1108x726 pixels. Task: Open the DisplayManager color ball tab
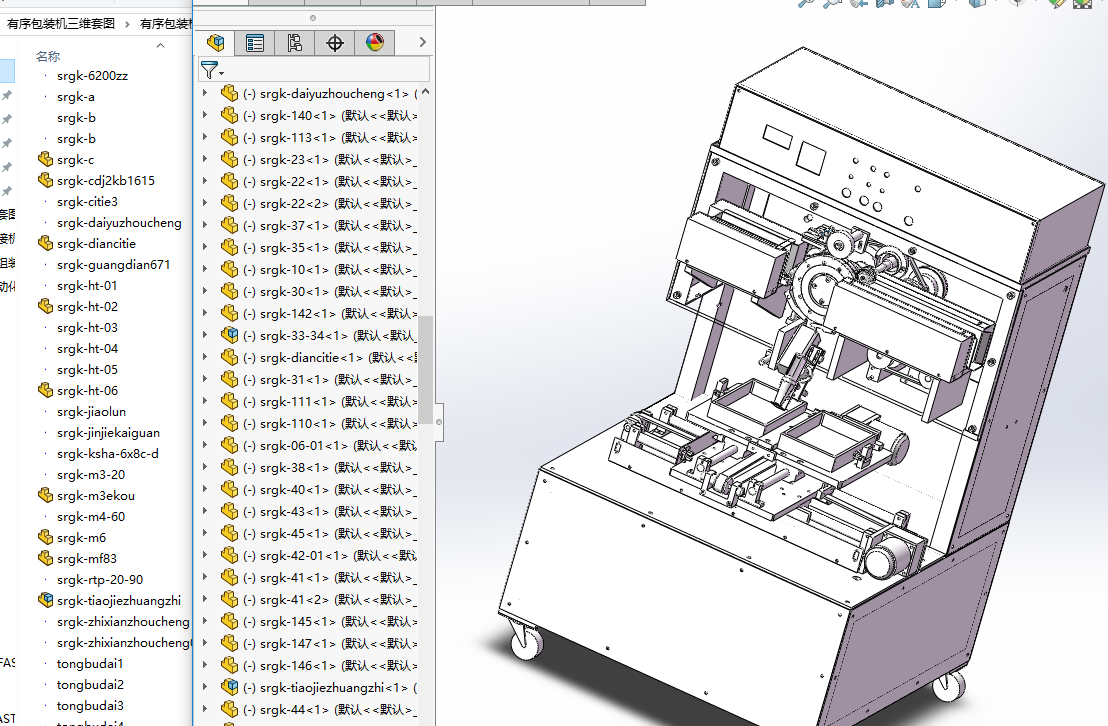pos(374,42)
